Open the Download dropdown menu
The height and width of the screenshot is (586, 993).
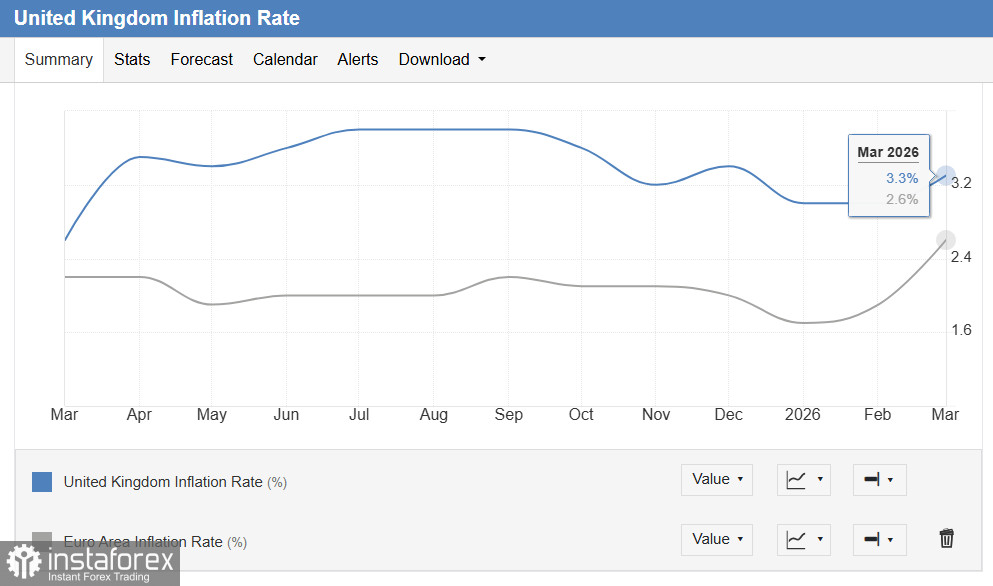[442, 60]
